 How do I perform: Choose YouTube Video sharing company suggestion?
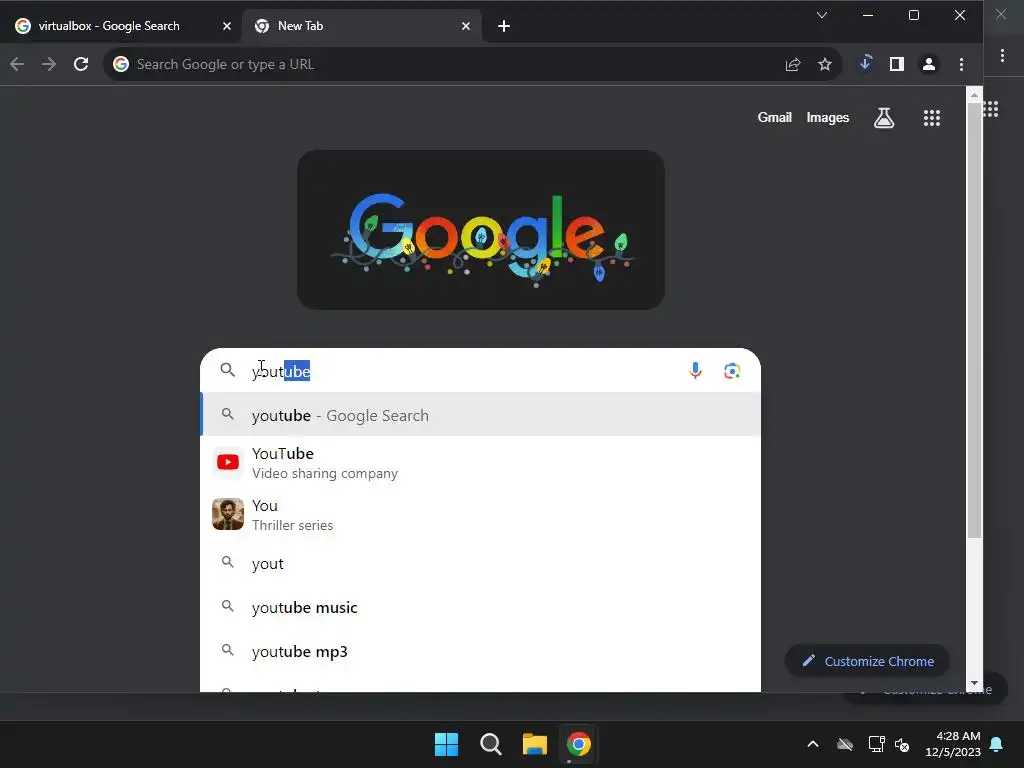[x=481, y=462]
